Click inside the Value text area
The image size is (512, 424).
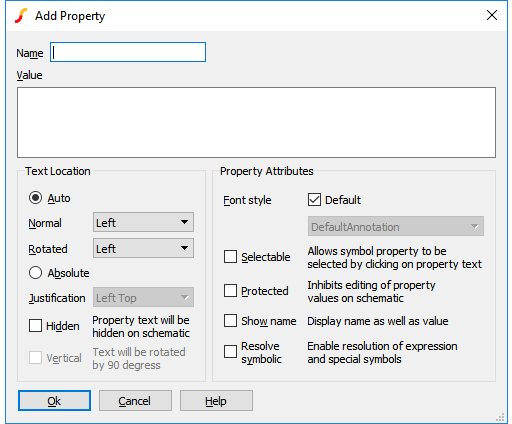256,122
